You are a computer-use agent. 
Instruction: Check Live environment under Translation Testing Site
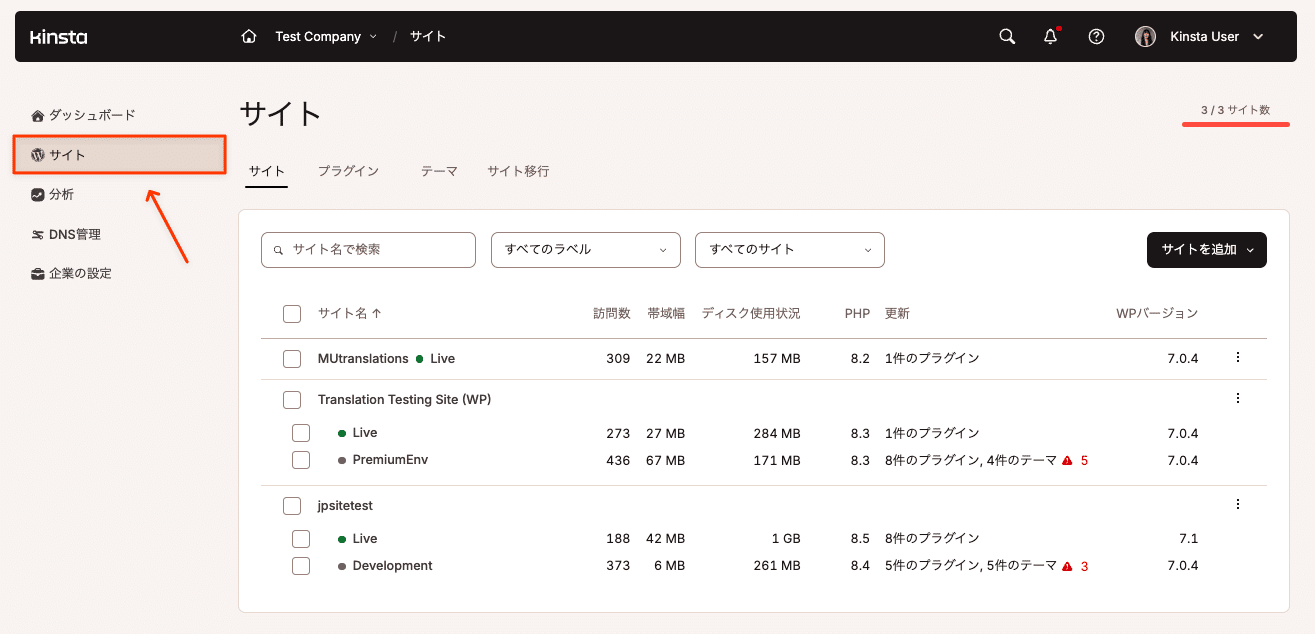[301, 433]
